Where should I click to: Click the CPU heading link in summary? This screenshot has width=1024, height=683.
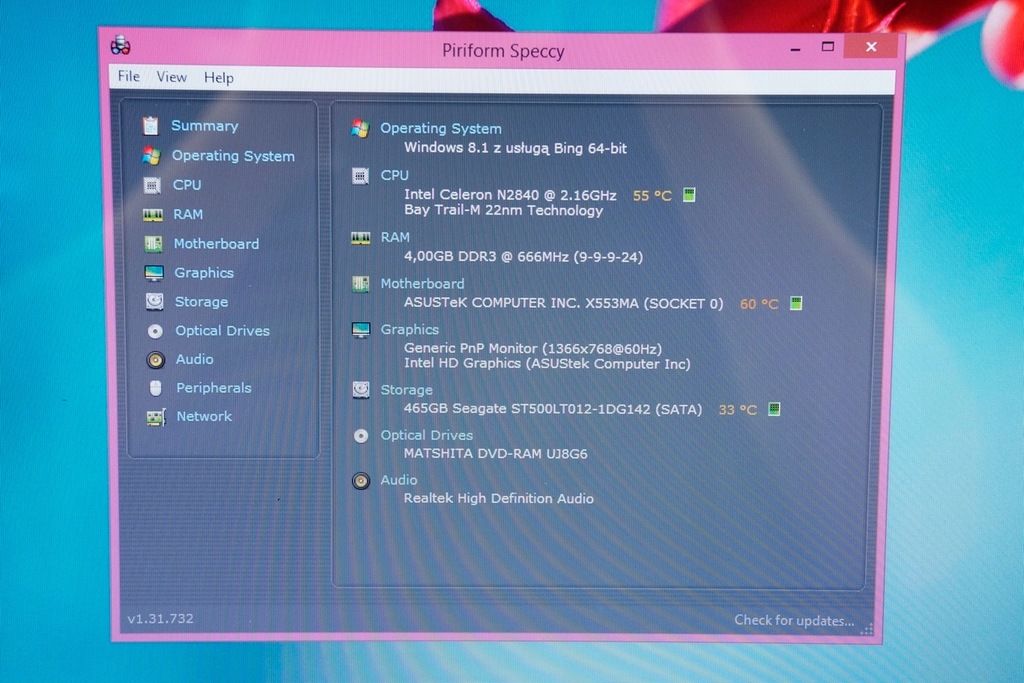click(394, 175)
